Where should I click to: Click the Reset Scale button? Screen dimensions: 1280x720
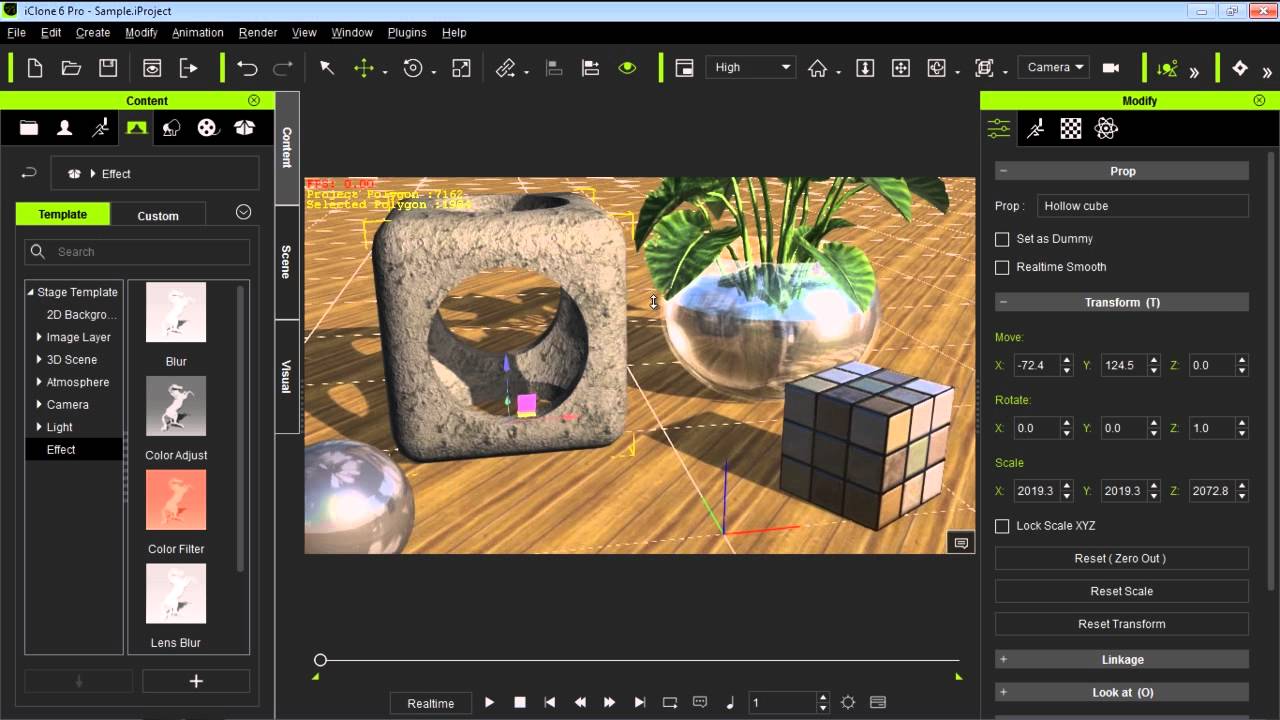coord(1121,591)
